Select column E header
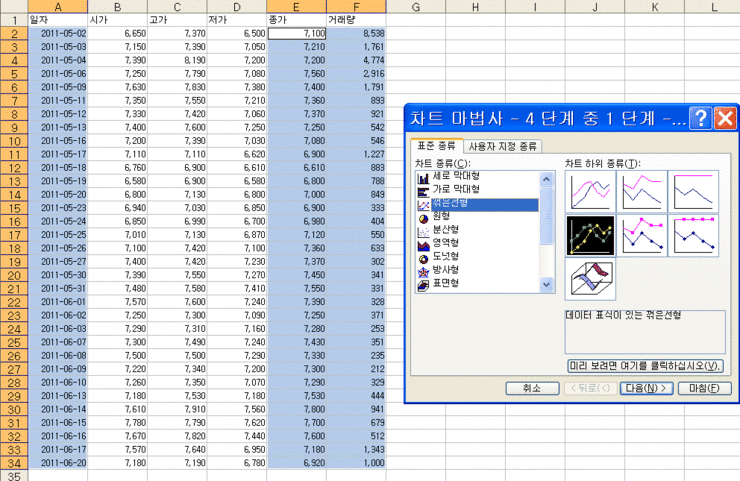Screen dimensions: 740x481 [x=296, y=7]
